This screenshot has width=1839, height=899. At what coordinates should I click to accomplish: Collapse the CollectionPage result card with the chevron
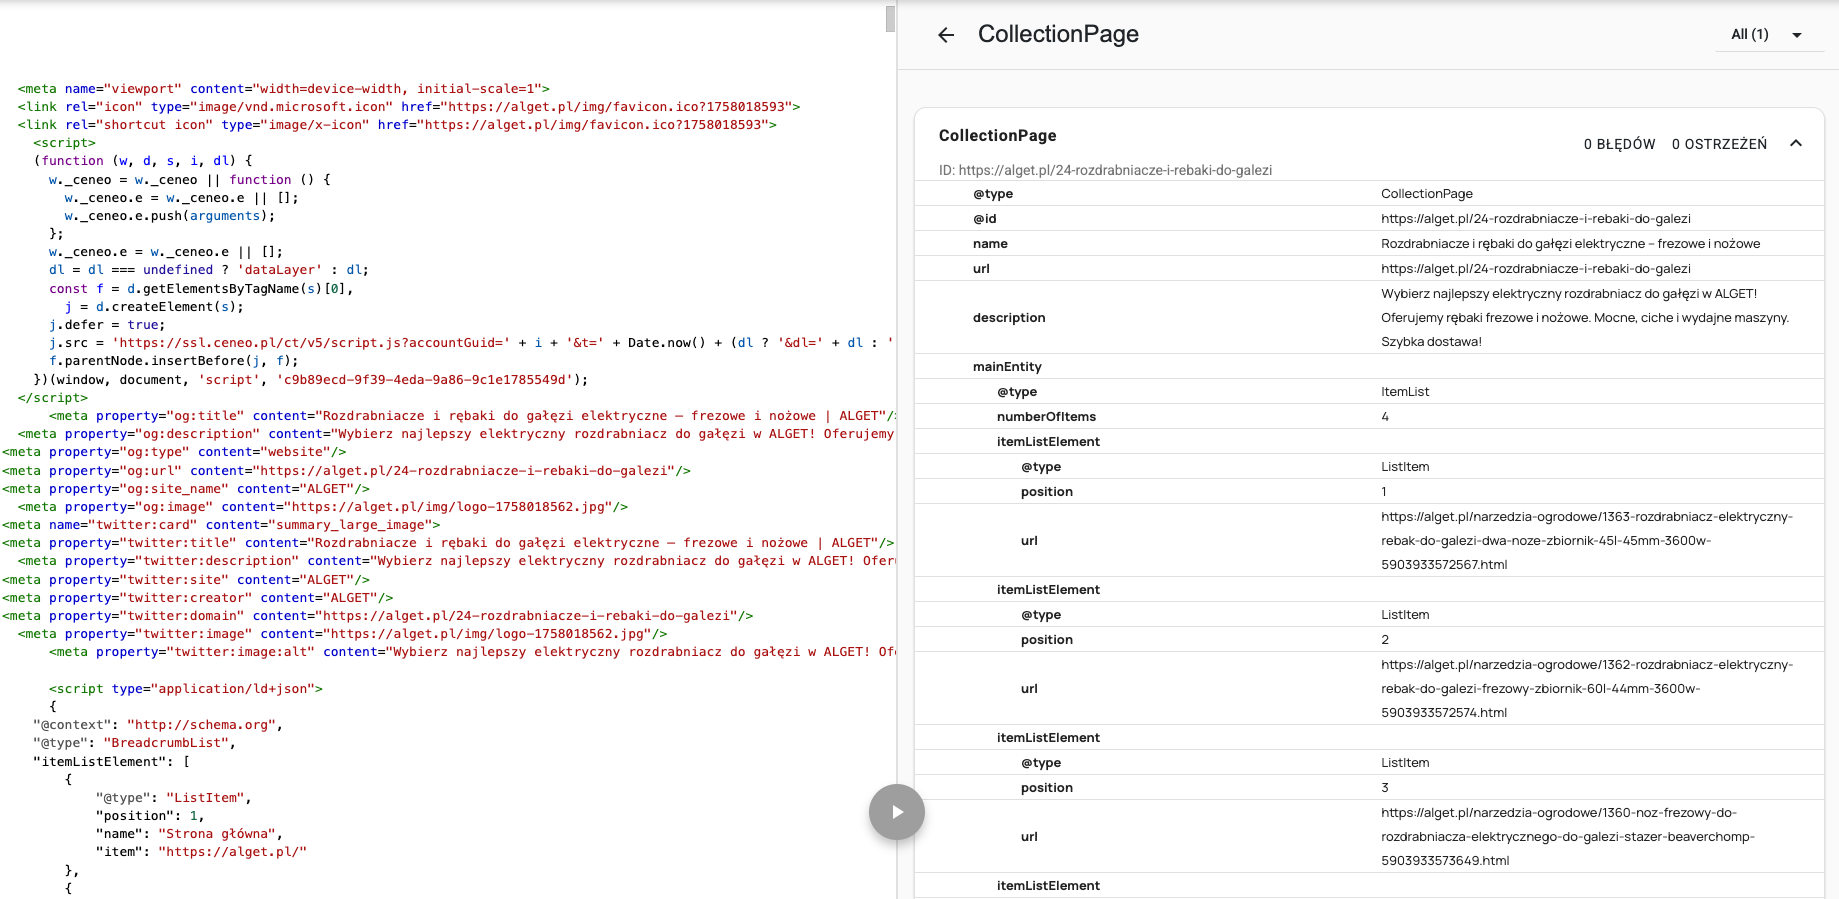coord(1796,143)
